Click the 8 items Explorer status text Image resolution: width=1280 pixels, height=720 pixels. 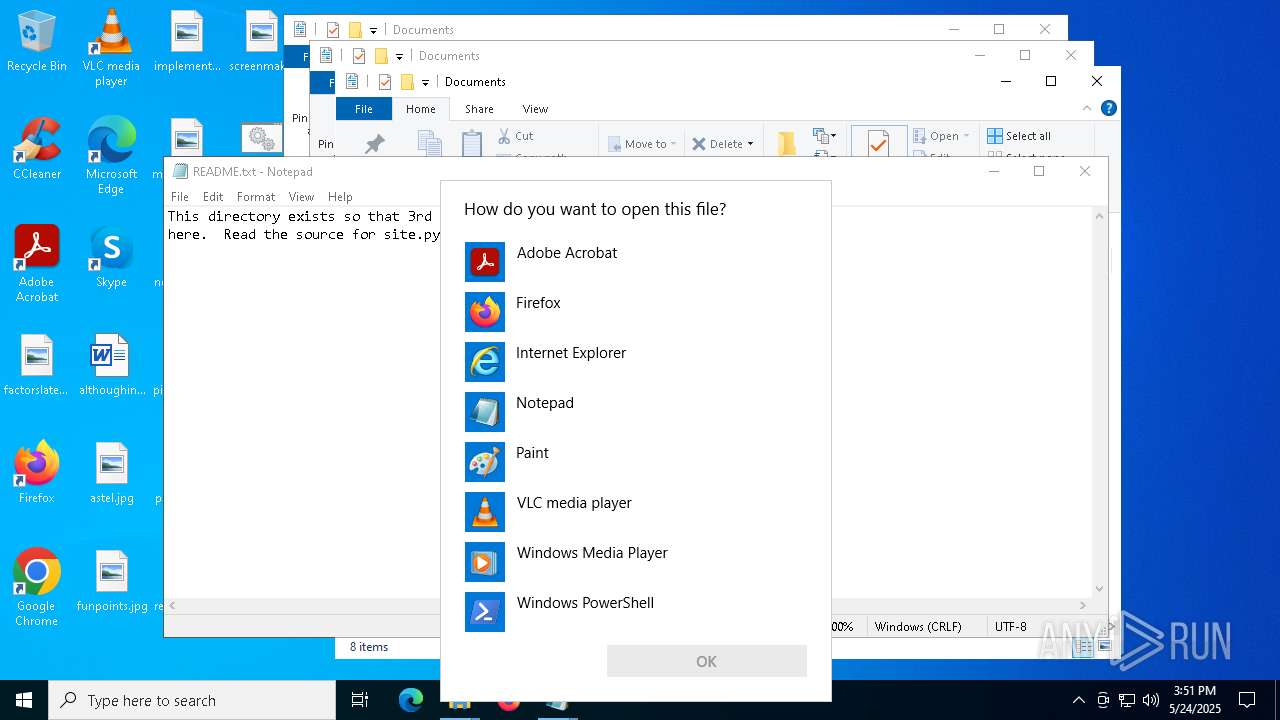pos(369,647)
